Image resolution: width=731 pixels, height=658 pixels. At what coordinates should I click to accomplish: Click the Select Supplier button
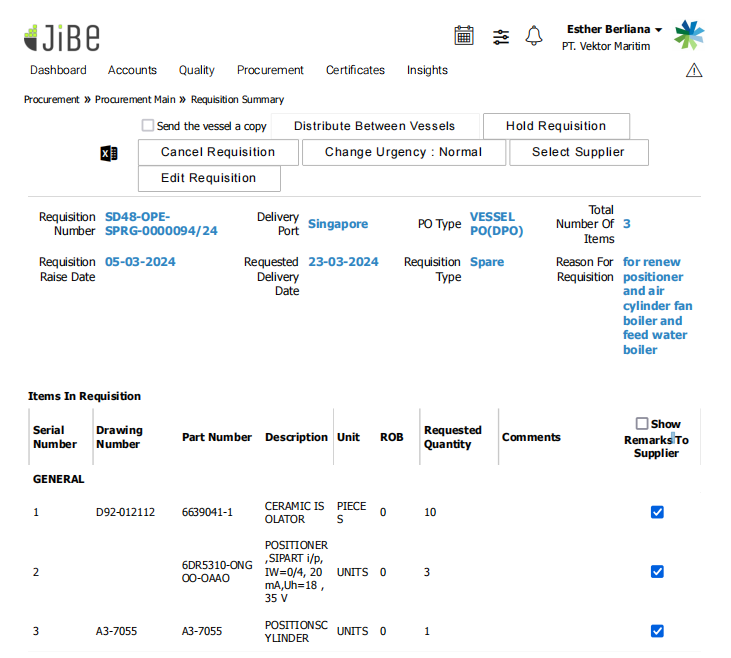point(578,153)
